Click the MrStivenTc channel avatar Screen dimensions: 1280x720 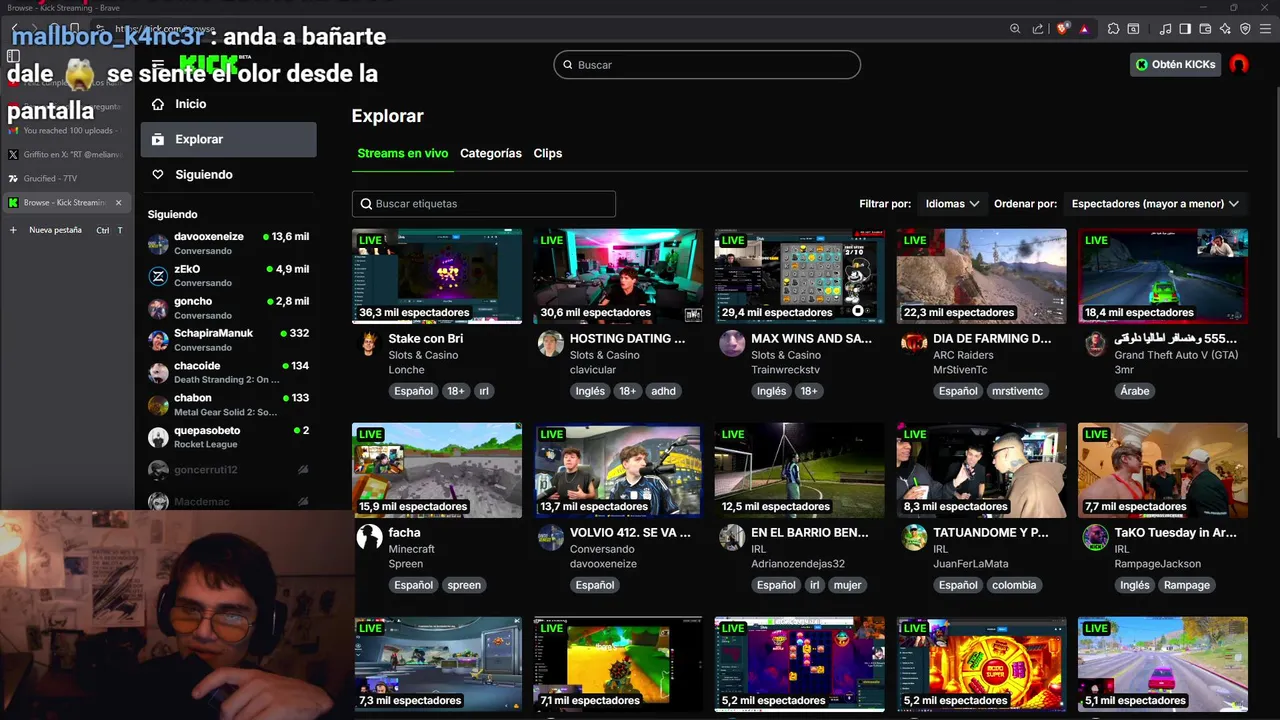click(x=914, y=344)
